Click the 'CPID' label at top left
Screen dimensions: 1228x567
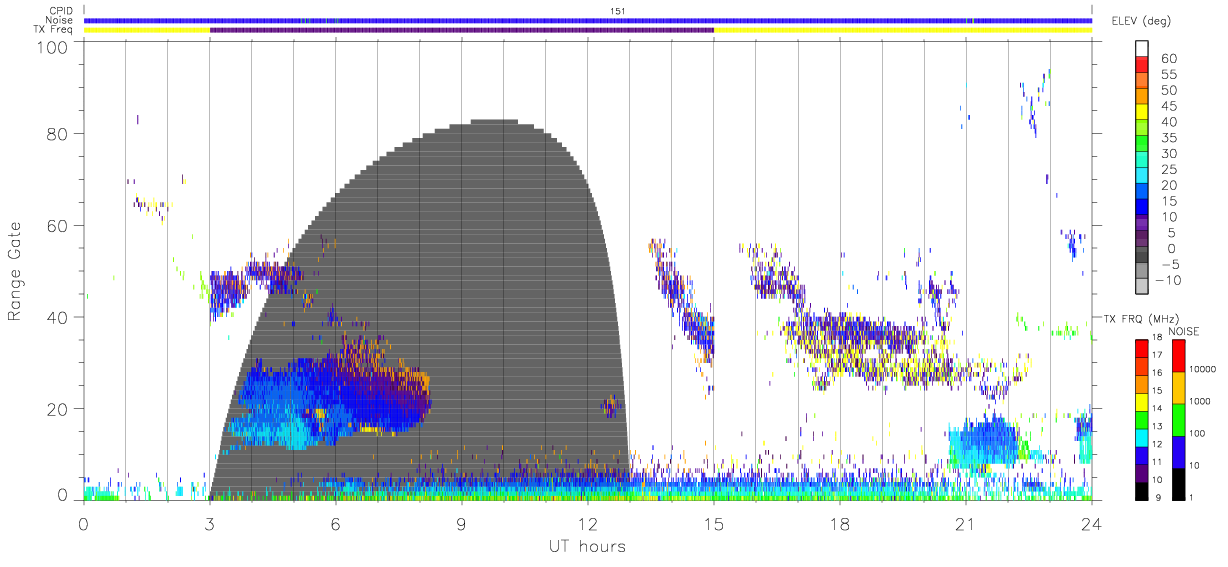59,11
